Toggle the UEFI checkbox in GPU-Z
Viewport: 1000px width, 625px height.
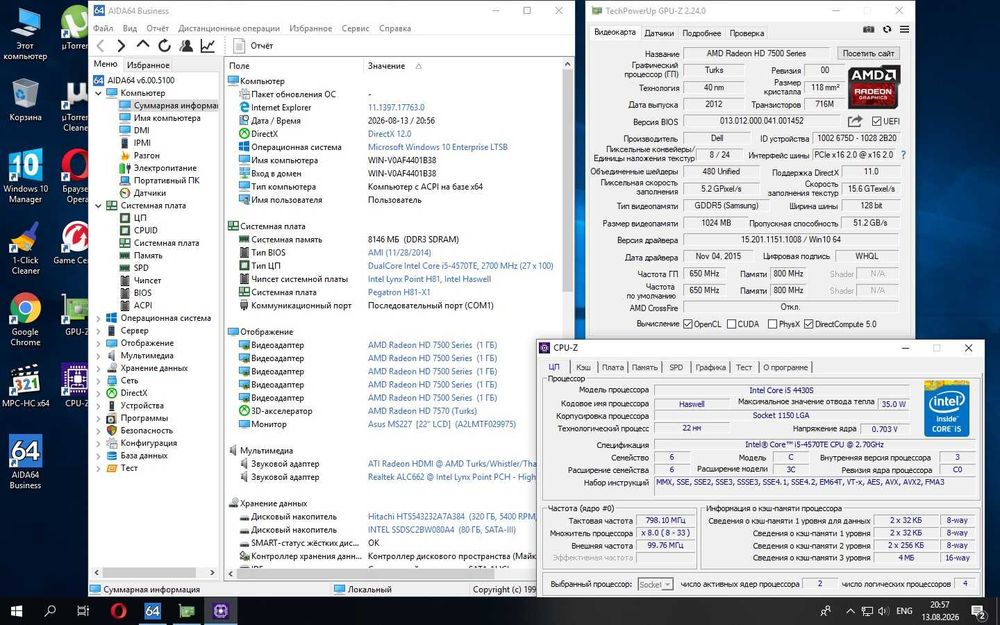coord(876,121)
